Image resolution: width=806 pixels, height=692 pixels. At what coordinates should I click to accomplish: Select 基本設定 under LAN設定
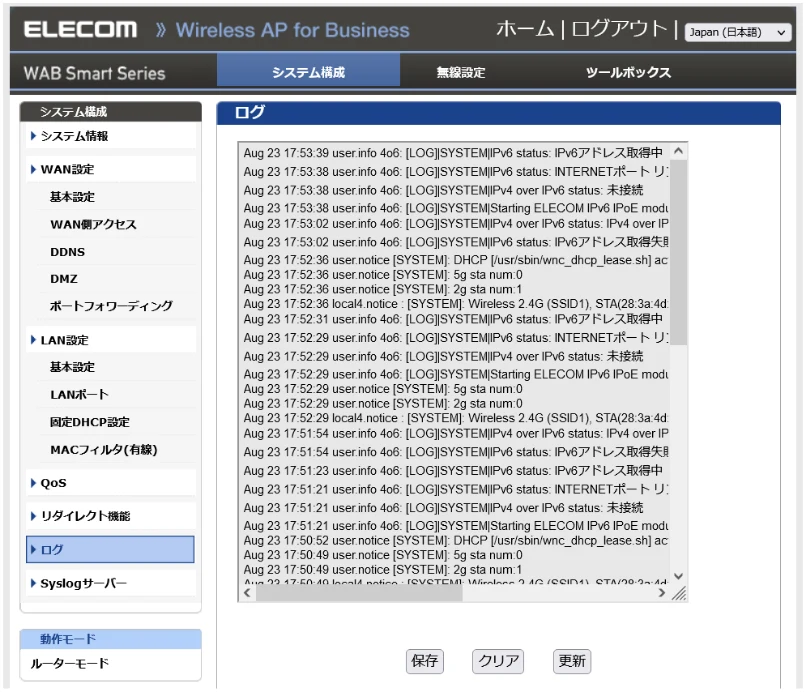[72, 367]
